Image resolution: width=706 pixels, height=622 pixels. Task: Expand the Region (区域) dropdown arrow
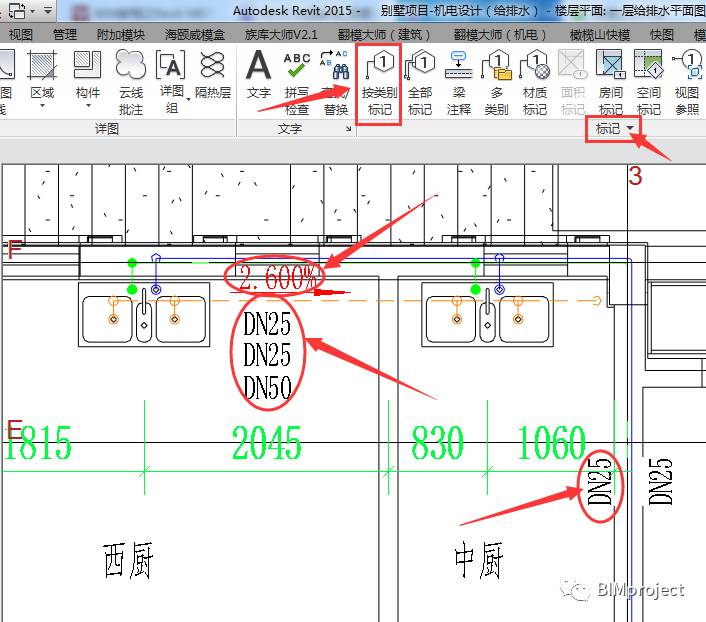tap(42, 106)
